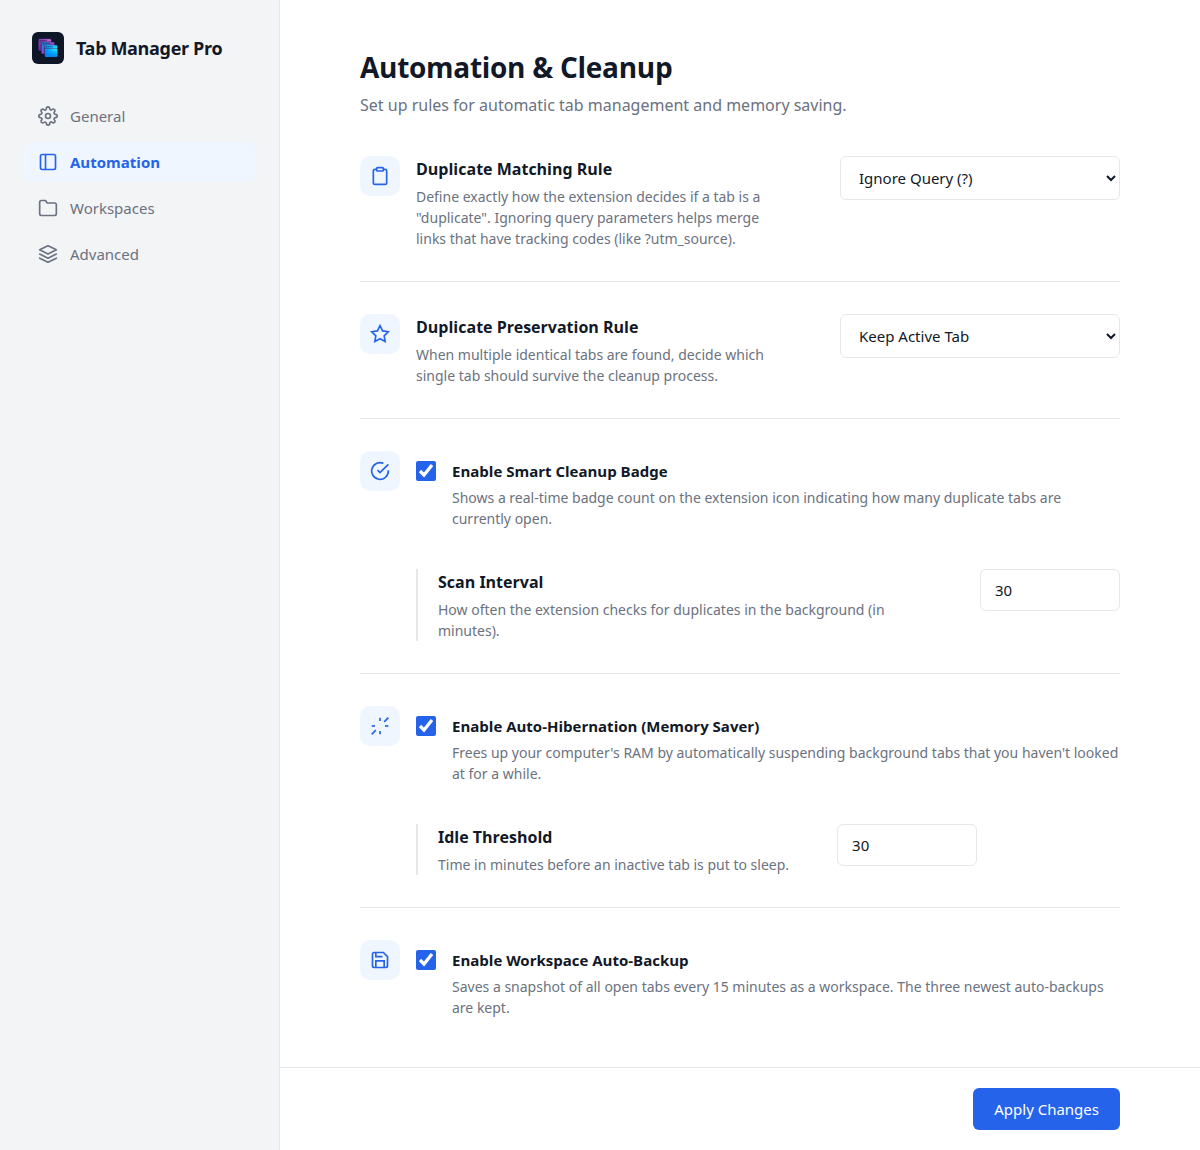Click the Apply Changes button
Viewport: 1200px width, 1150px height.
tap(1046, 1109)
